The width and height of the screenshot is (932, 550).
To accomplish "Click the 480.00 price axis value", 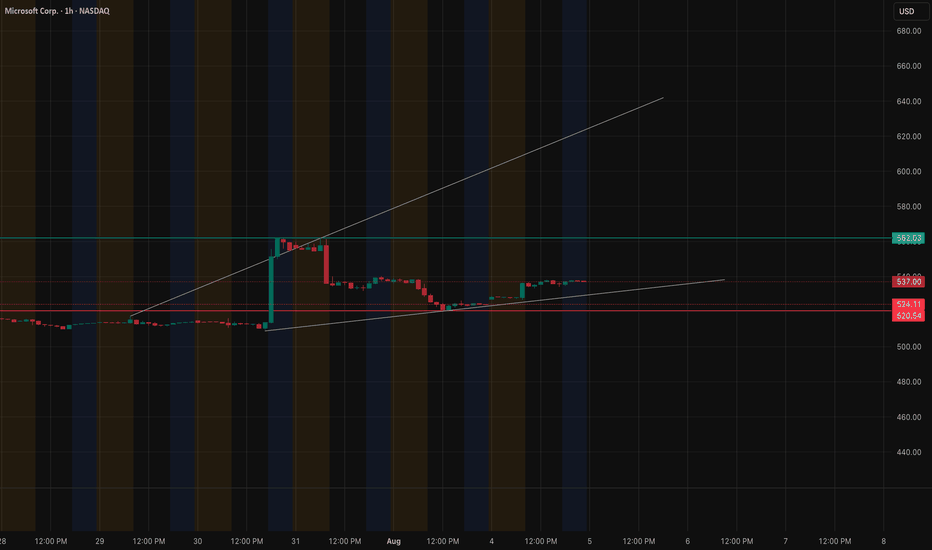I will coord(909,382).
